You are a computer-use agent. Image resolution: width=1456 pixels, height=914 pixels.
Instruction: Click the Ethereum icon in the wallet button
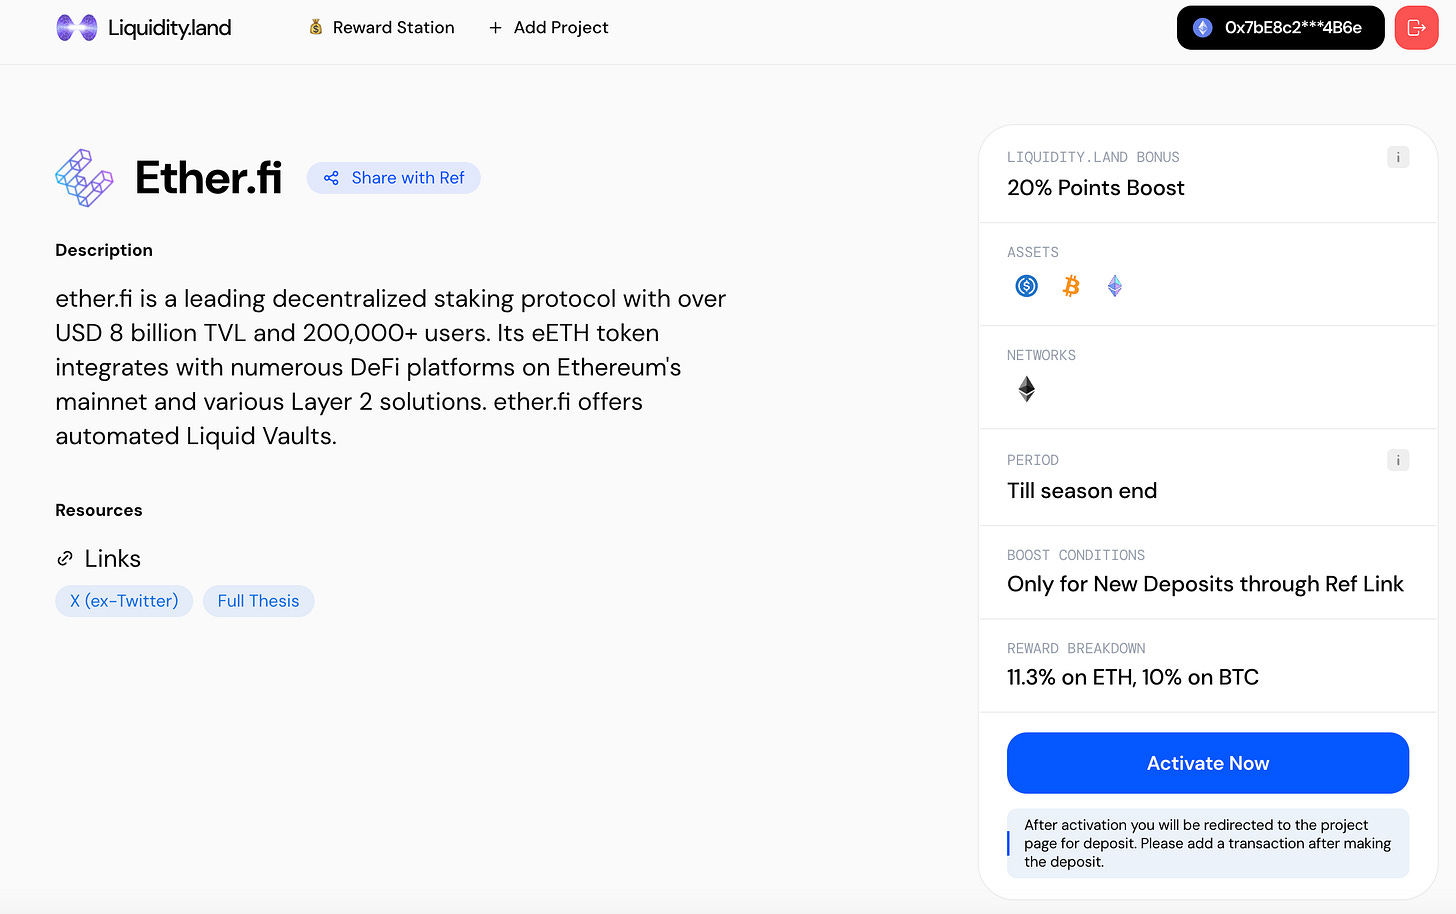(1203, 28)
